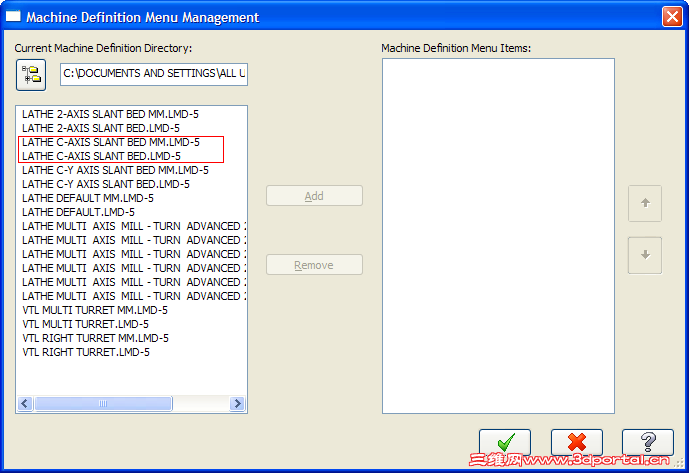The image size is (689, 473).
Task: Click the directory path input field
Action: click(x=154, y=74)
